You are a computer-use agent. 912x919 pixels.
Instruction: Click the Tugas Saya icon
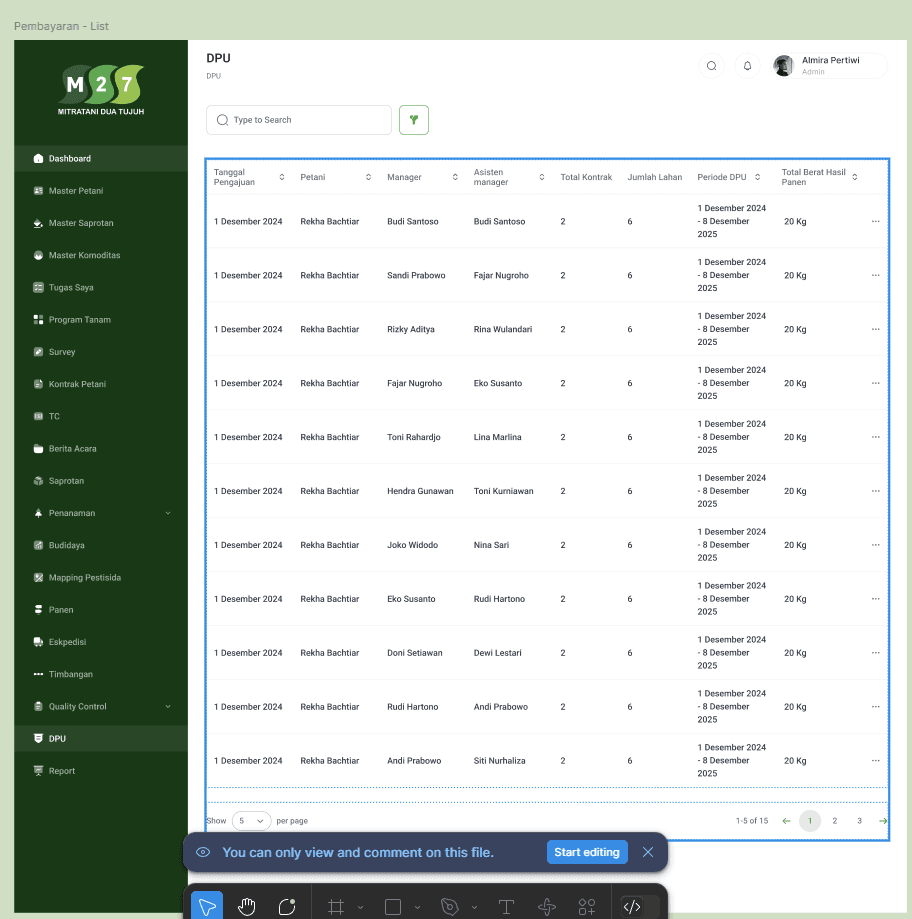pos(38,287)
